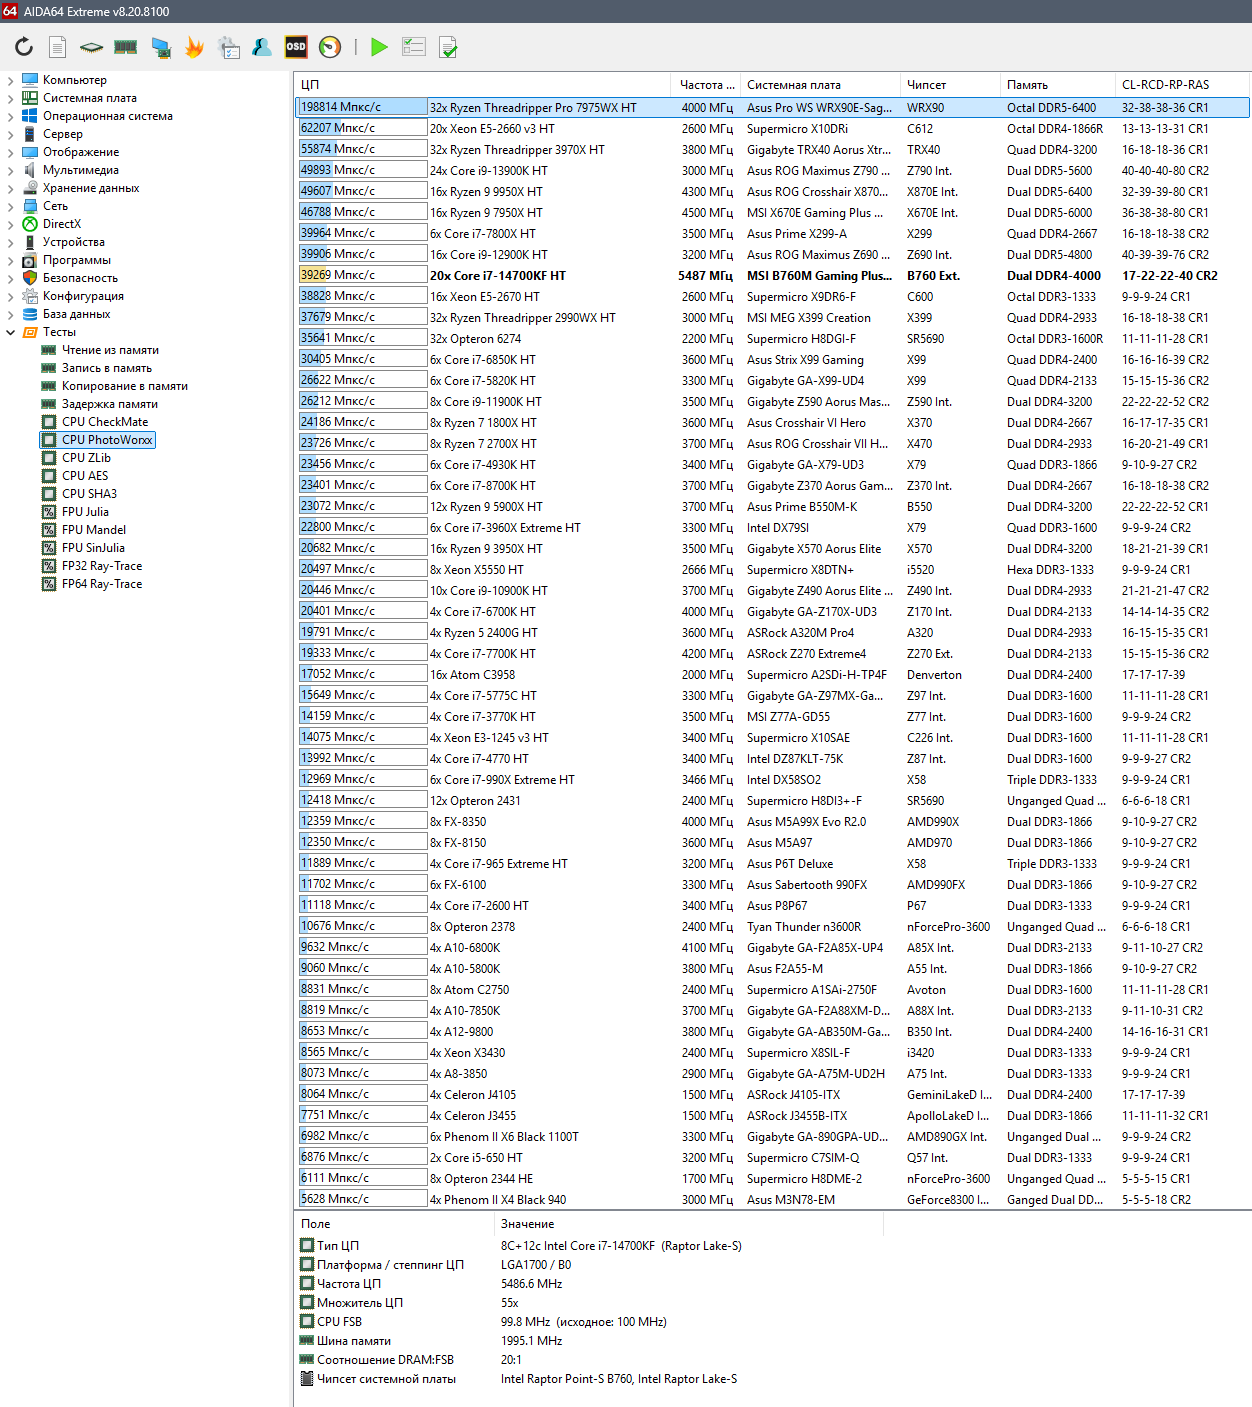Open the База данных tree item

coord(76,314)
